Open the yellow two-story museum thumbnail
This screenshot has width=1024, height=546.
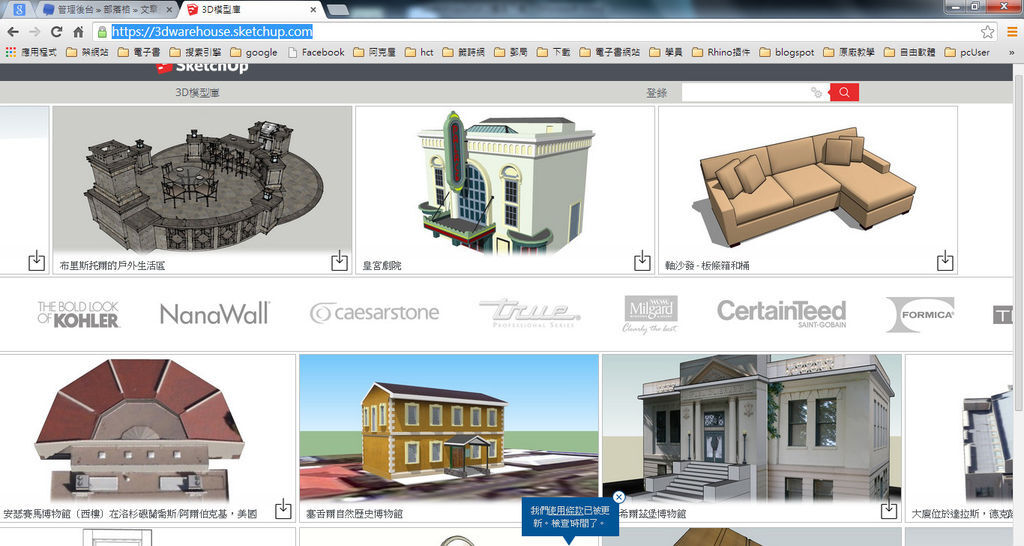click(x=449, y=429)
